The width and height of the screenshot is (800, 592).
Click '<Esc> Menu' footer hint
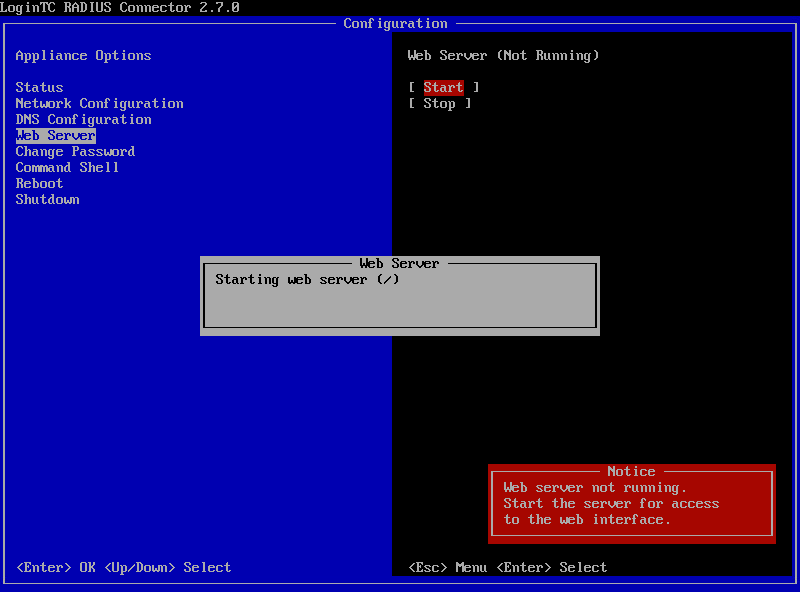click(447, 568)
